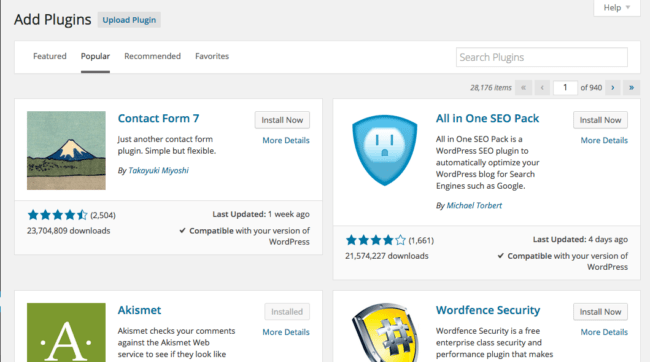Open More Details for Contact Form 7
Viewport: 650px width, 362px height.
point(286,140)
